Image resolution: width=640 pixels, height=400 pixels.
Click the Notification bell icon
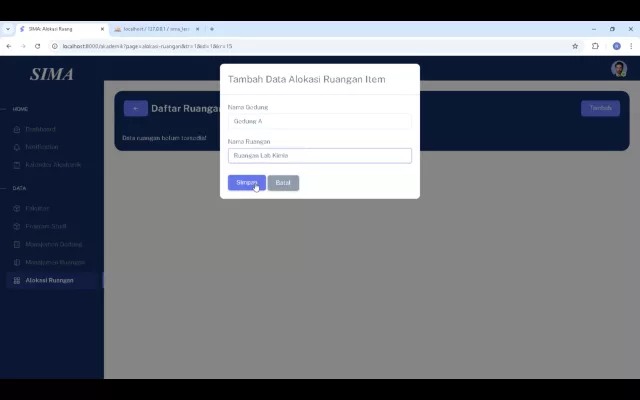pos(17,147)
